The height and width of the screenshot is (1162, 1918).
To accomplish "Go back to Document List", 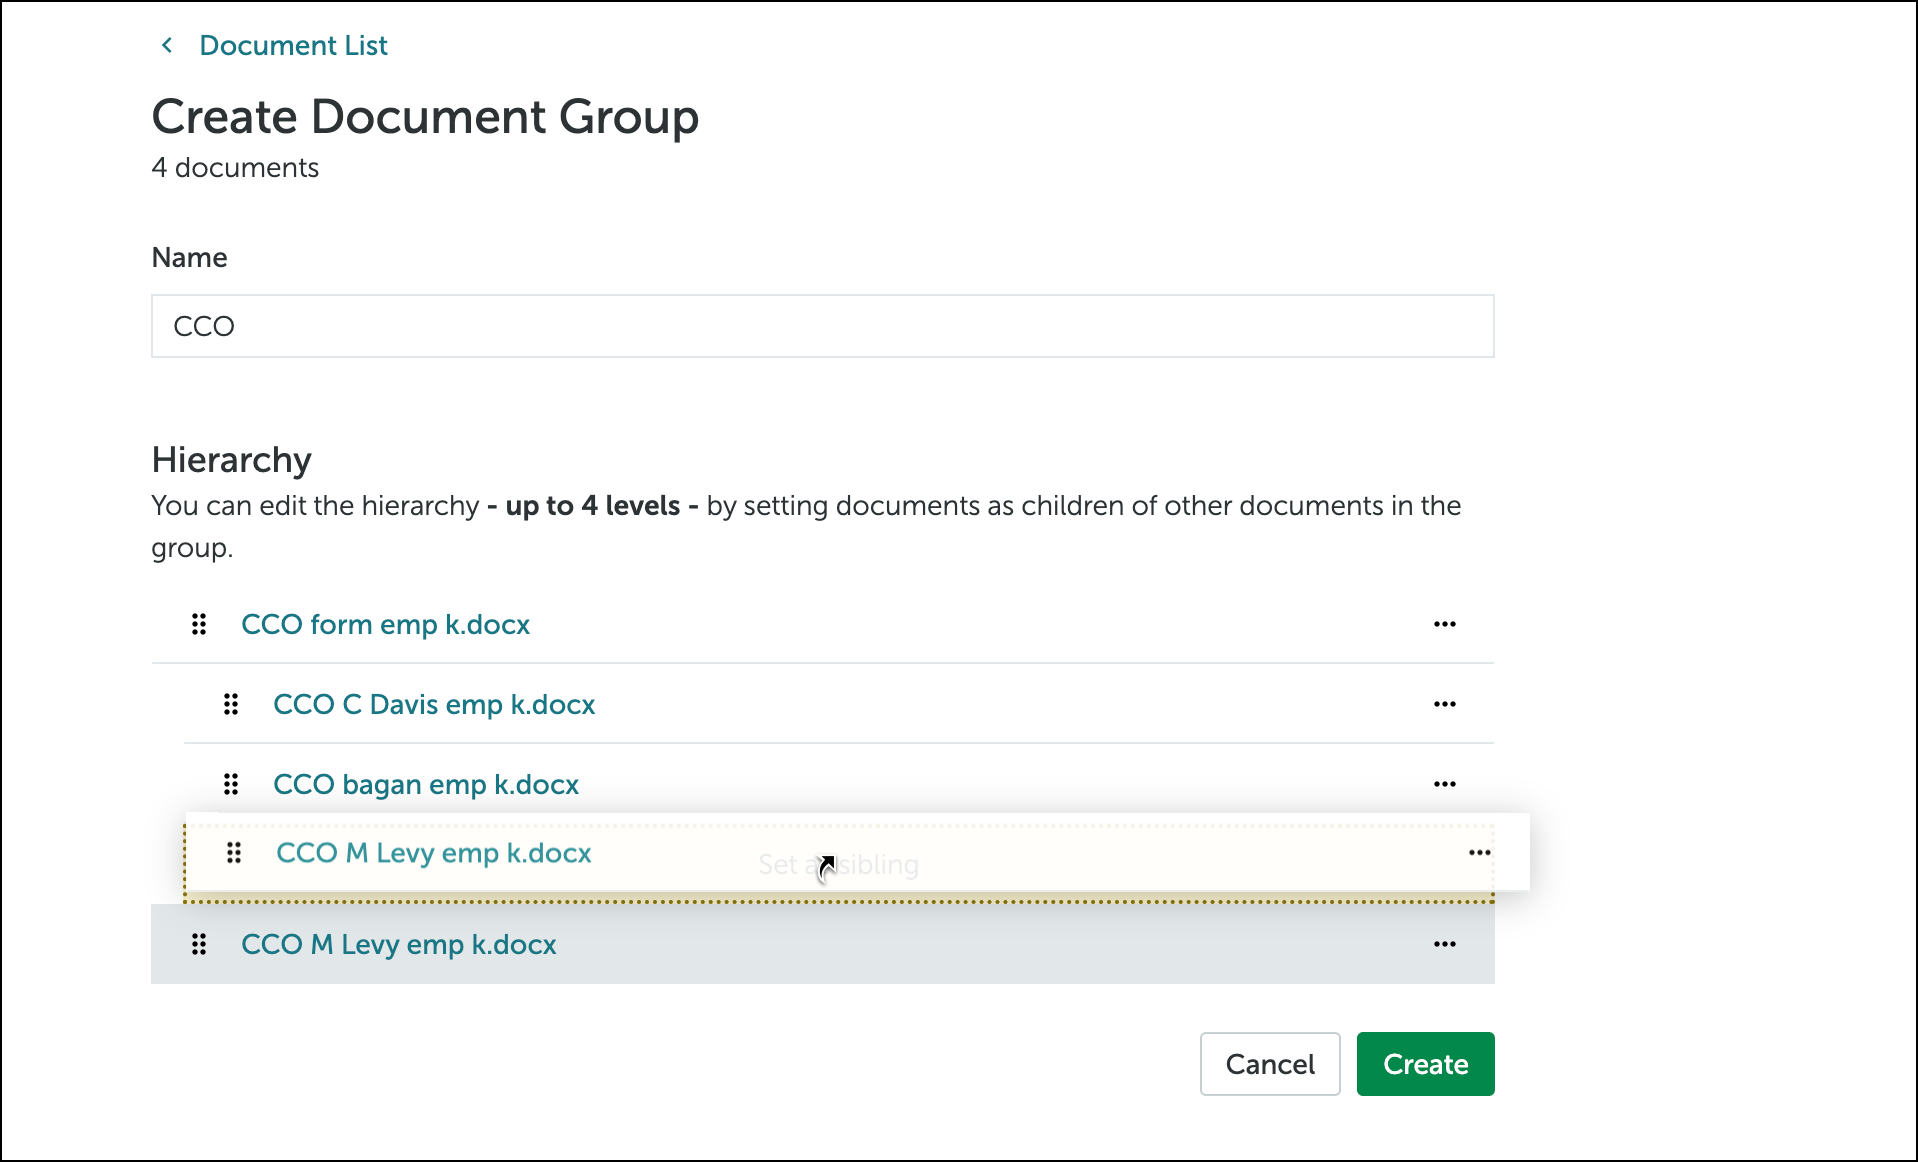I will coord(293,45).
